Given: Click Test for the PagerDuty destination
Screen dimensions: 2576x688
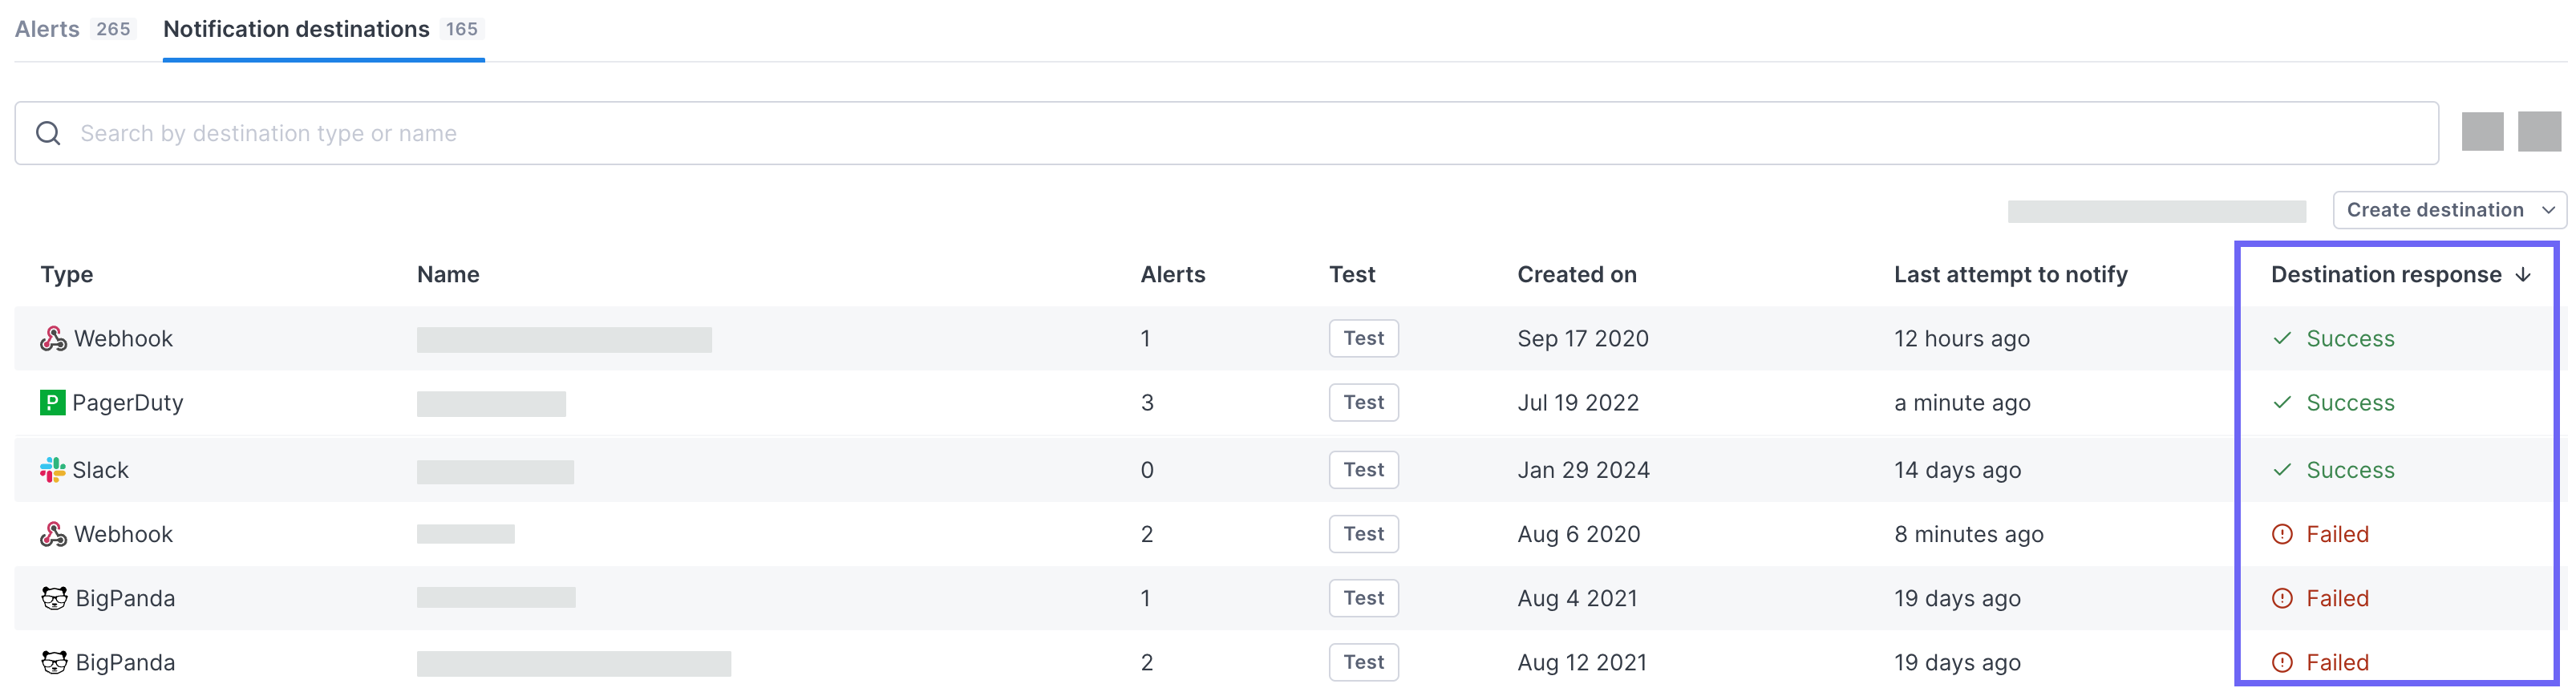Looking at the screenshot, I should 1364,402.
